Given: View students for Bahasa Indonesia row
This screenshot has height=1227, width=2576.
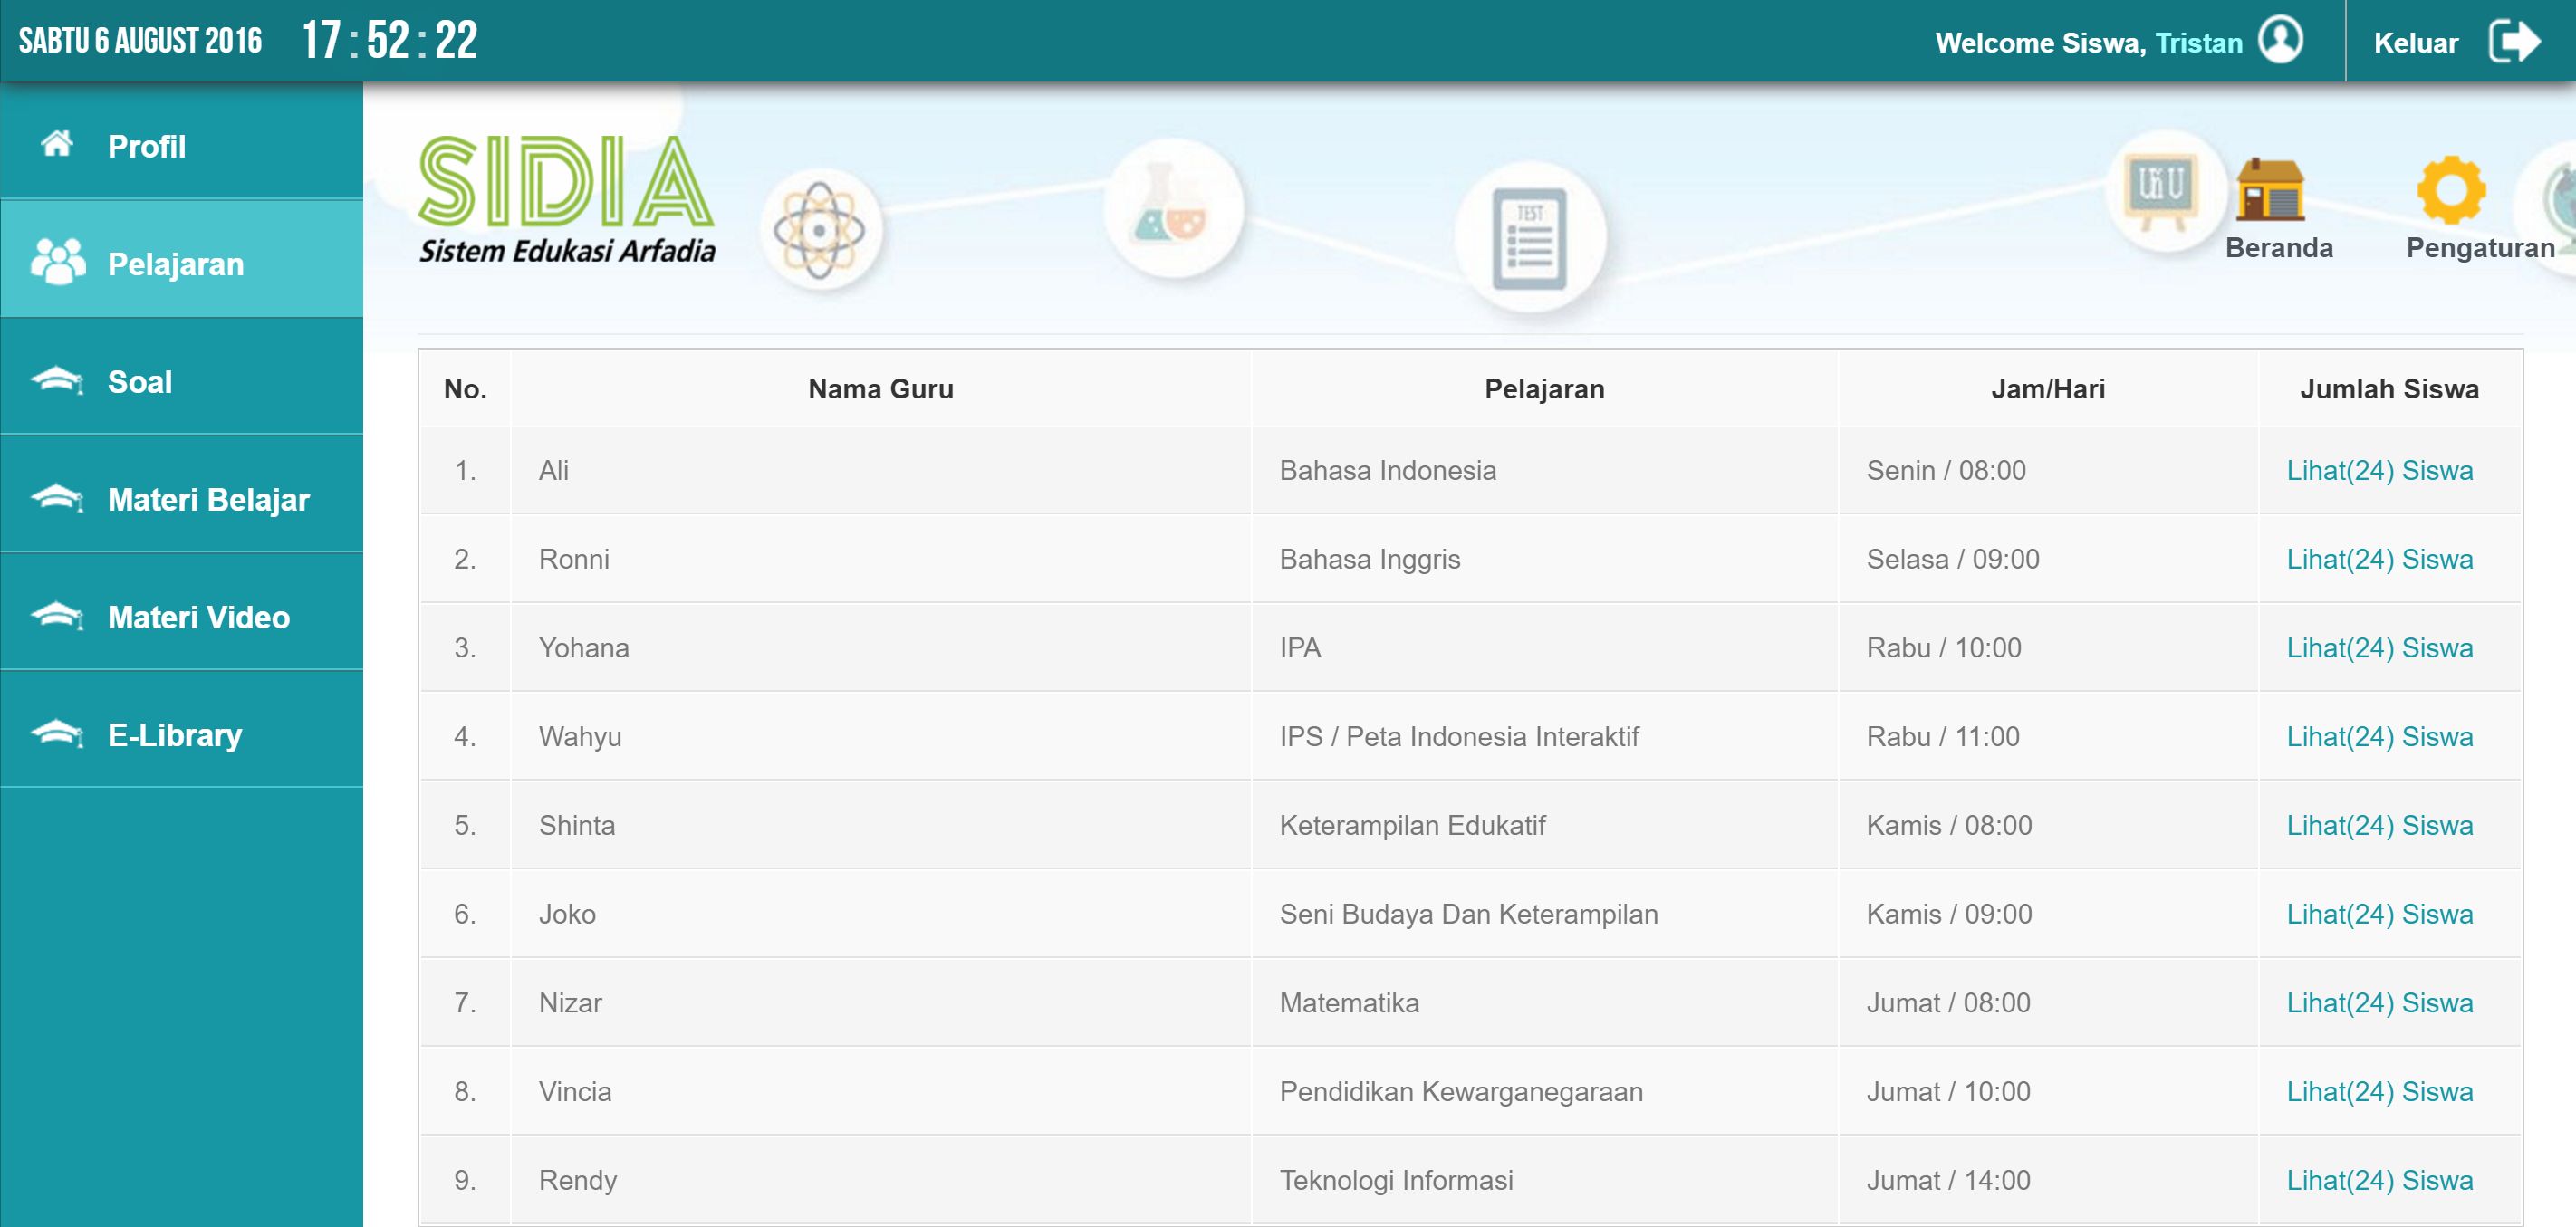Looking at the screenshot, I should pos(2379,471).
